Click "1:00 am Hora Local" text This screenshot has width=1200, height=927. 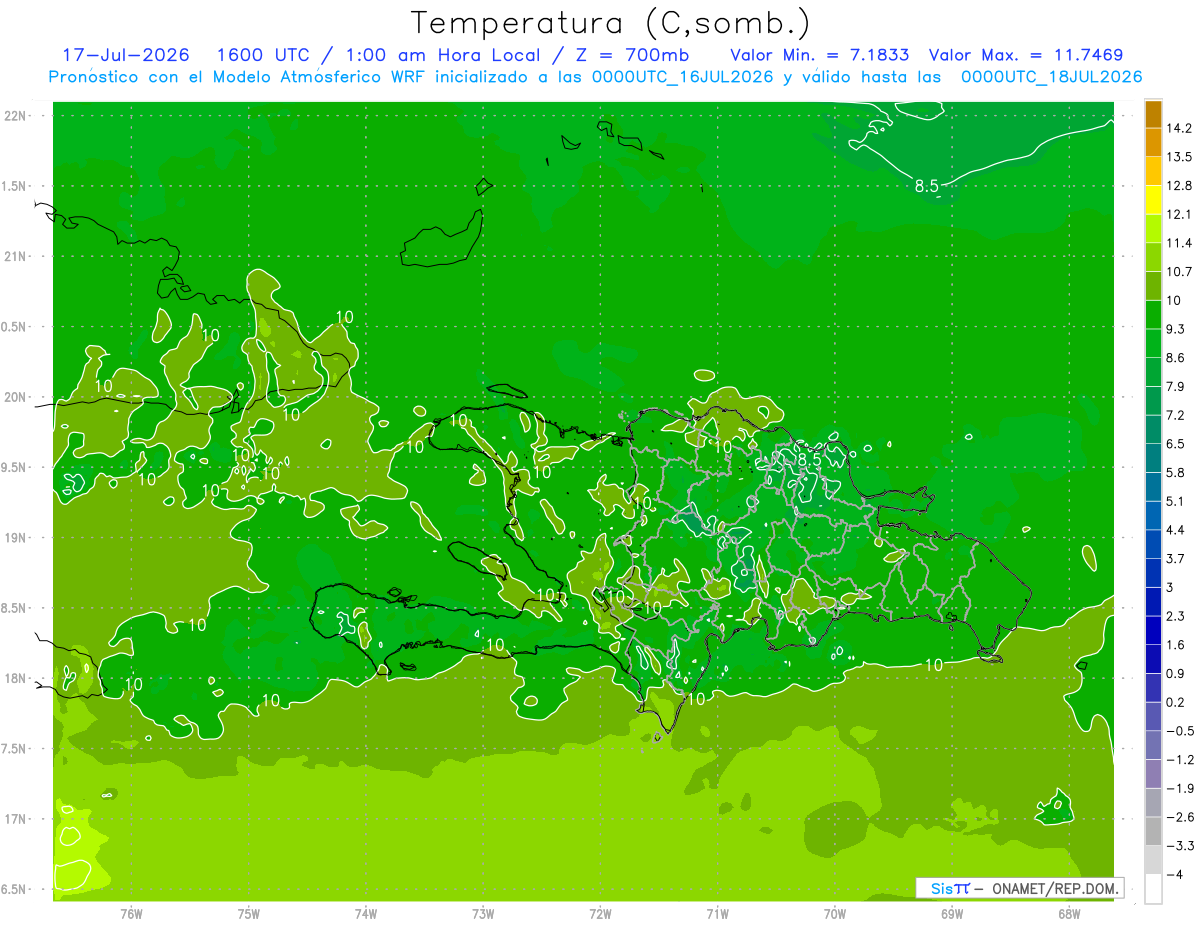click(x=442, y=55)
